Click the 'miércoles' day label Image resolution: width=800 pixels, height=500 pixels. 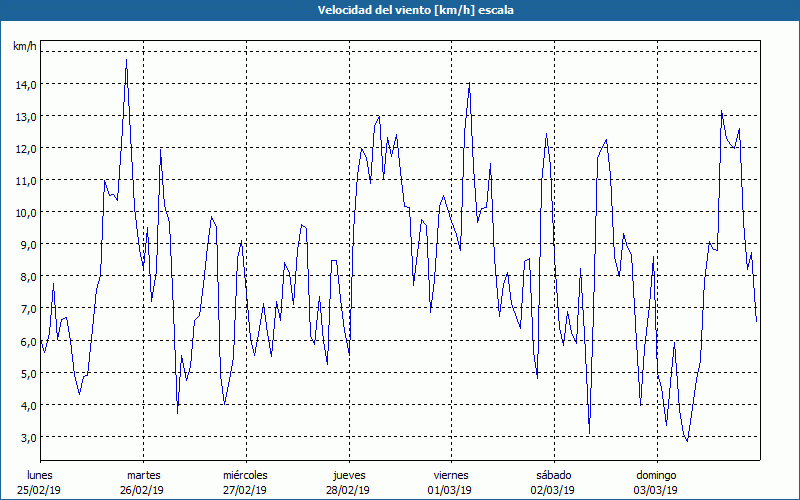coord(245,475)
